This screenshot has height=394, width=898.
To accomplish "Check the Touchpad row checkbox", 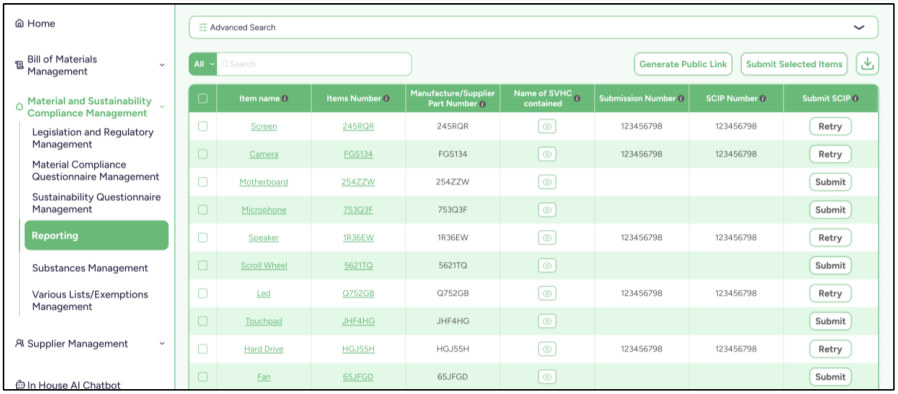I will pyautogui.click(x=203, y=321).
